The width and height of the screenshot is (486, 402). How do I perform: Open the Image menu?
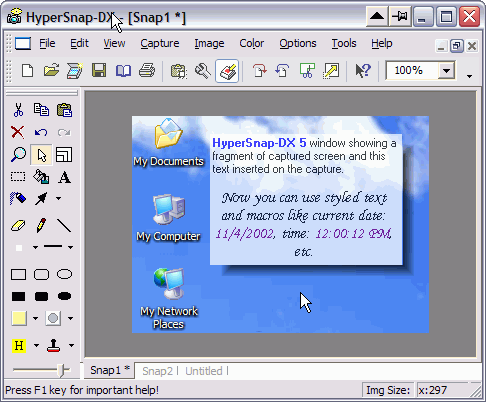209,43
